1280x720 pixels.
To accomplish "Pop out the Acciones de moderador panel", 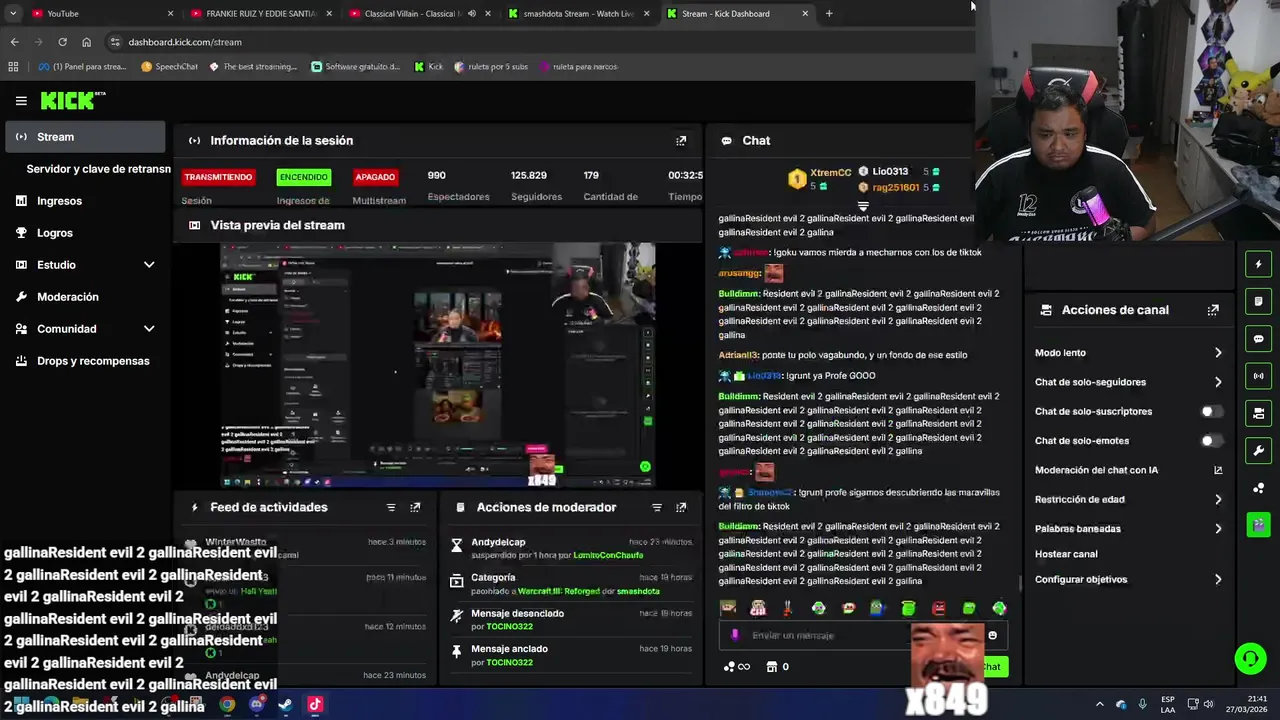I will pos(681,508).
